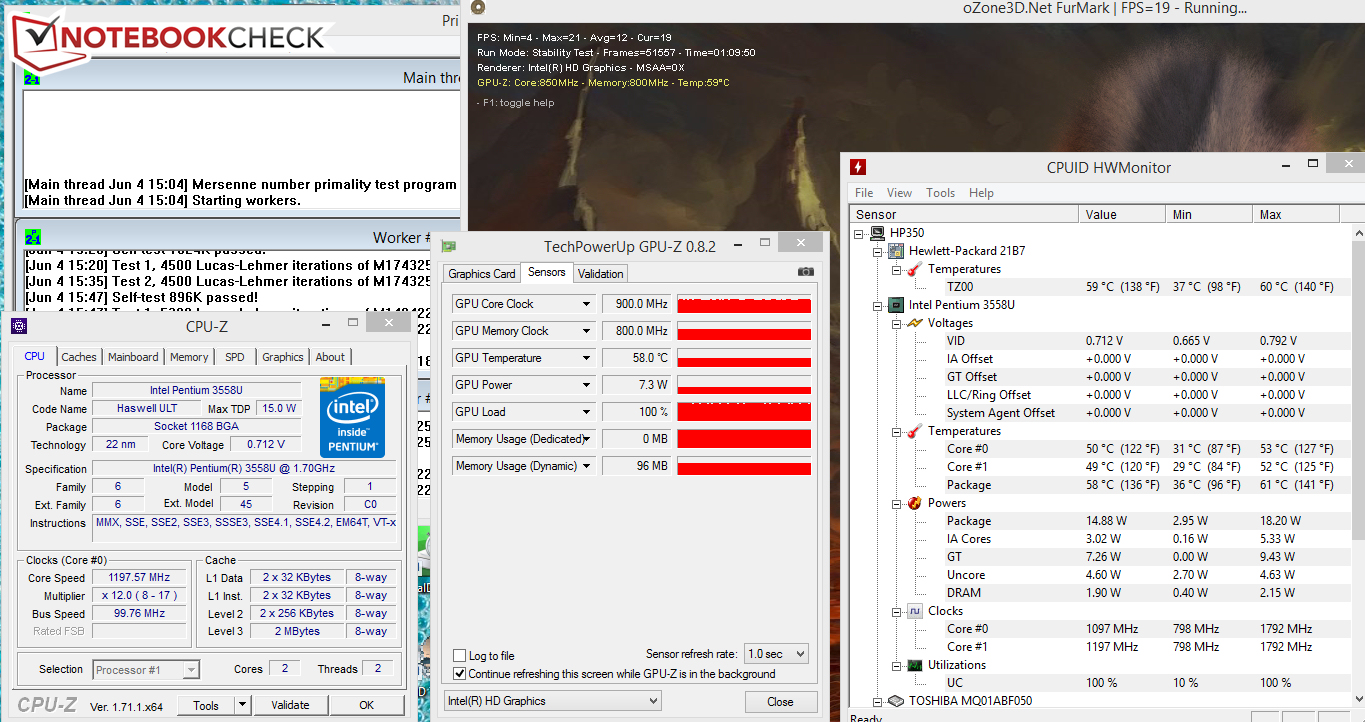Open the Processor #1 selection dropdown
This screenshot has height=722, width=1365.
point(147,669)
